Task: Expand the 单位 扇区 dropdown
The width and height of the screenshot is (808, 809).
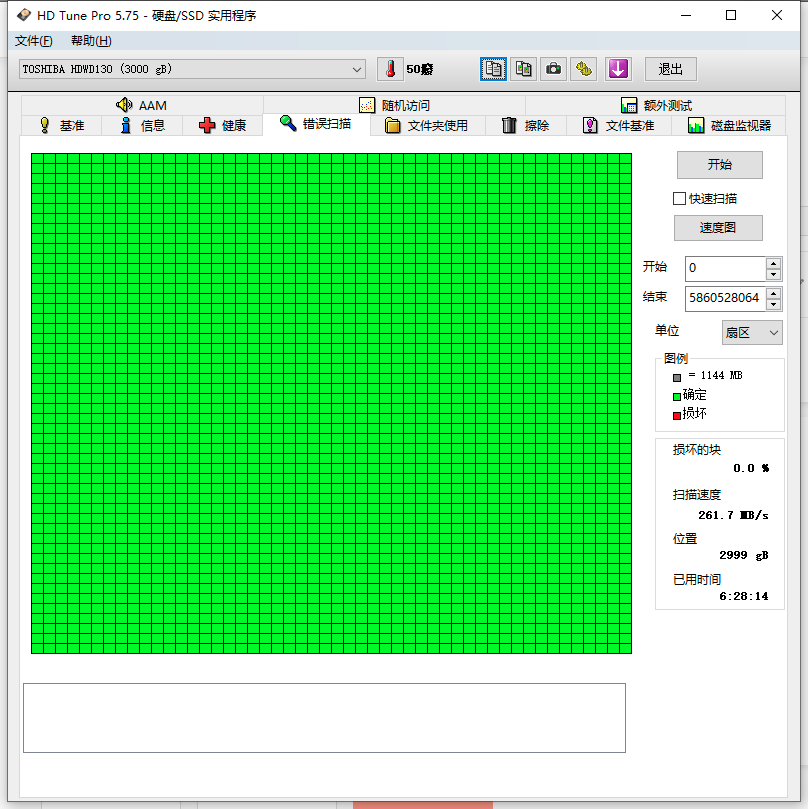Action: pos(752,333)
